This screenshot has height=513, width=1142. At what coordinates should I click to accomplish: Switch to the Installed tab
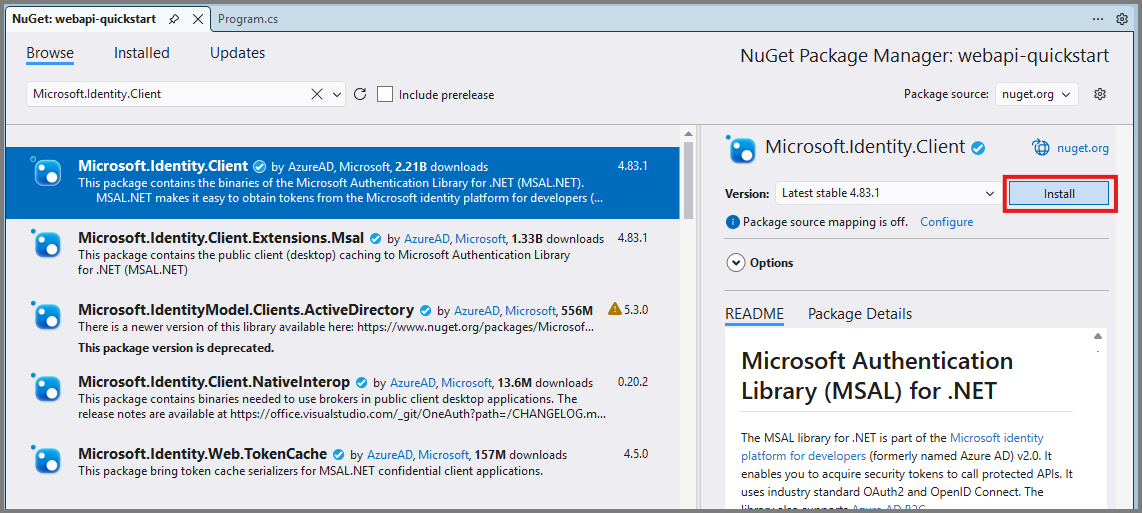pos(141,53)
